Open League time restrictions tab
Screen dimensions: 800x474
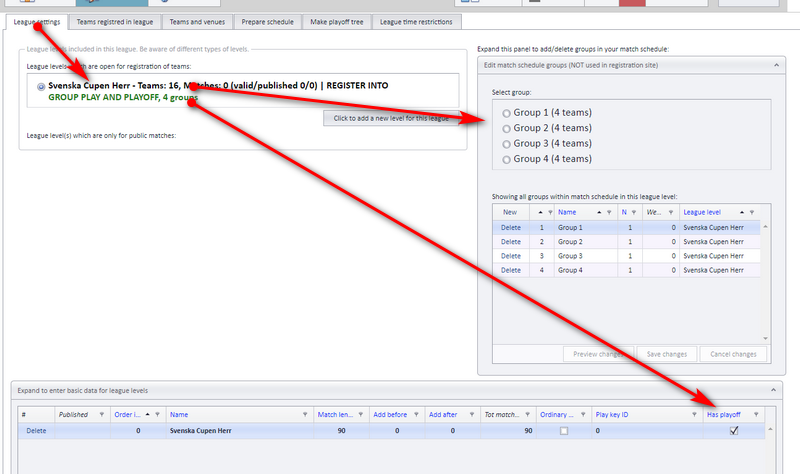pyautogui.click(x=416, y=22)
